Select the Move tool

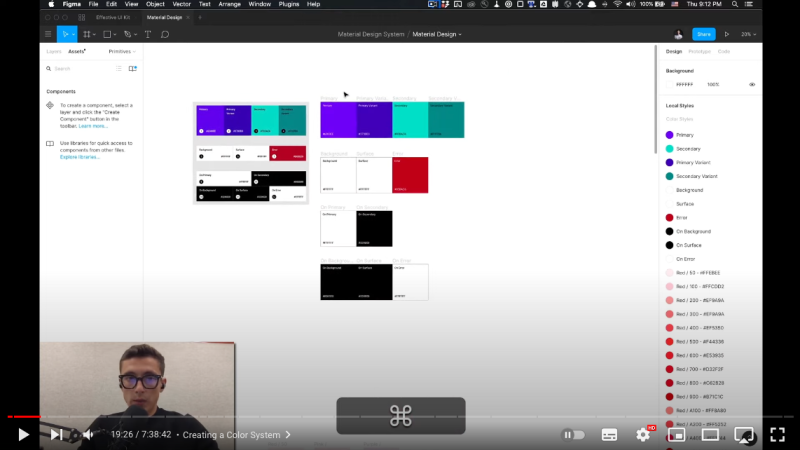[x=65, y=34]
